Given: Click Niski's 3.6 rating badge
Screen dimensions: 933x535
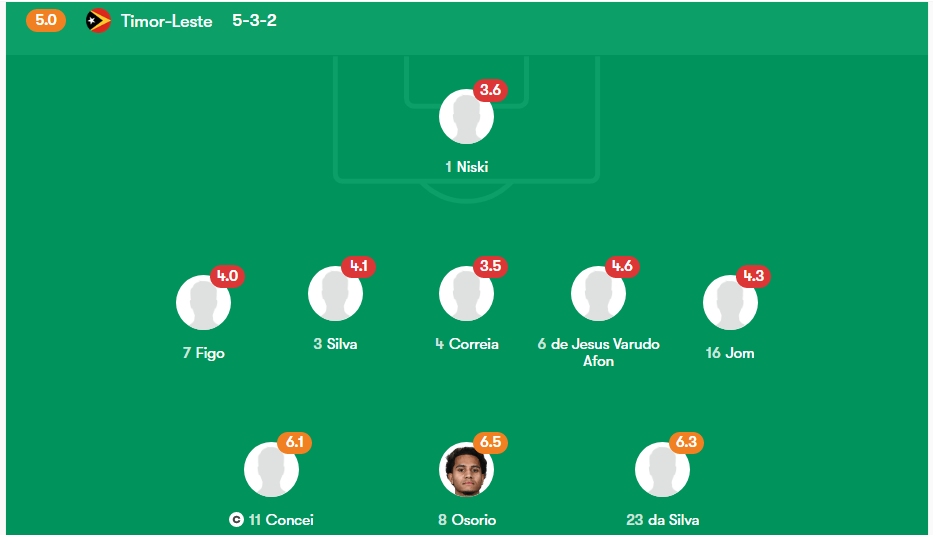Looking at the screenshot, I should tap(490, 90).
